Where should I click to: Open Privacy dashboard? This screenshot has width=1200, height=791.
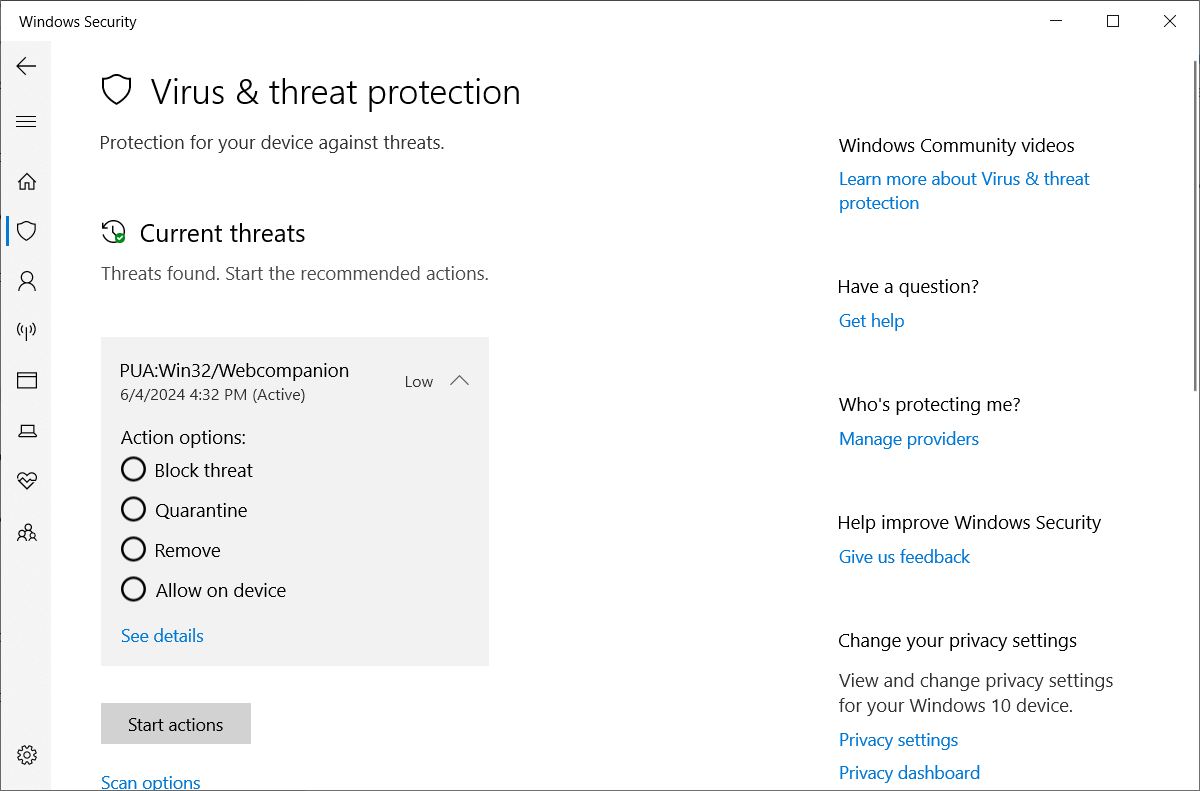click(908, 772)
